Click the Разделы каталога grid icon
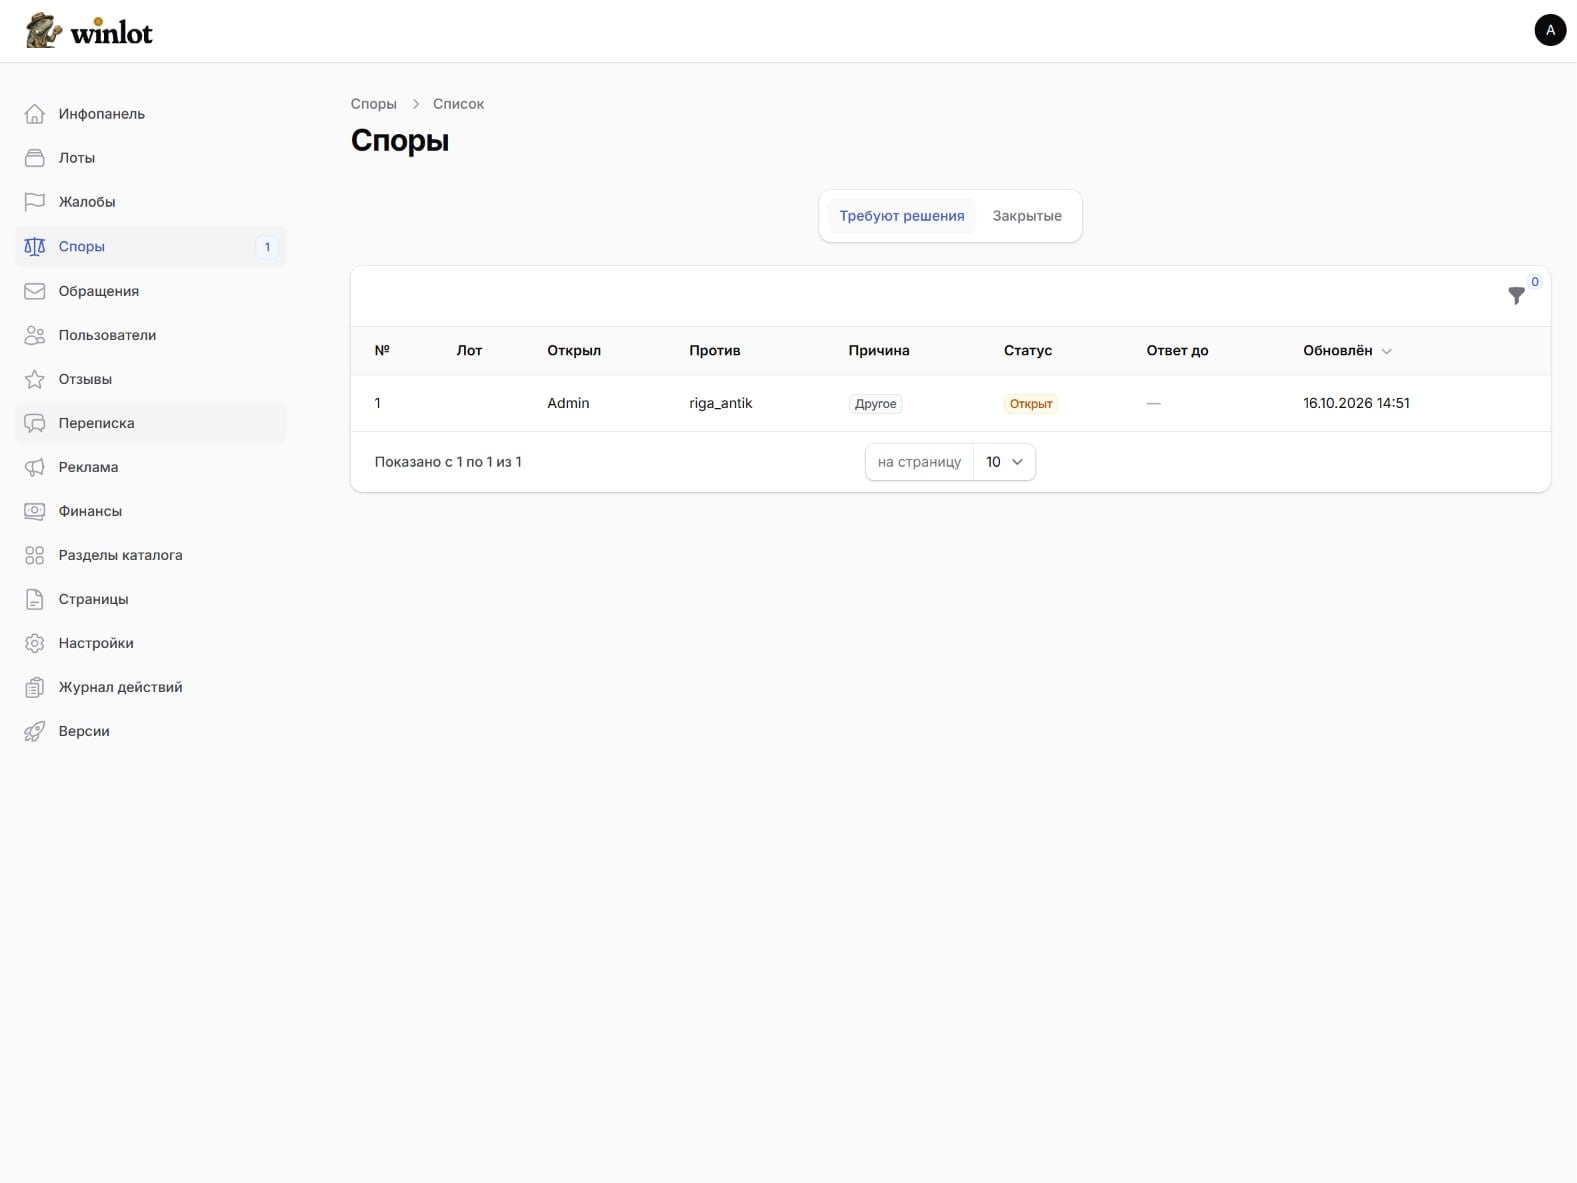Screen dimensions: 1577x1183 click(x=34, y=555)
